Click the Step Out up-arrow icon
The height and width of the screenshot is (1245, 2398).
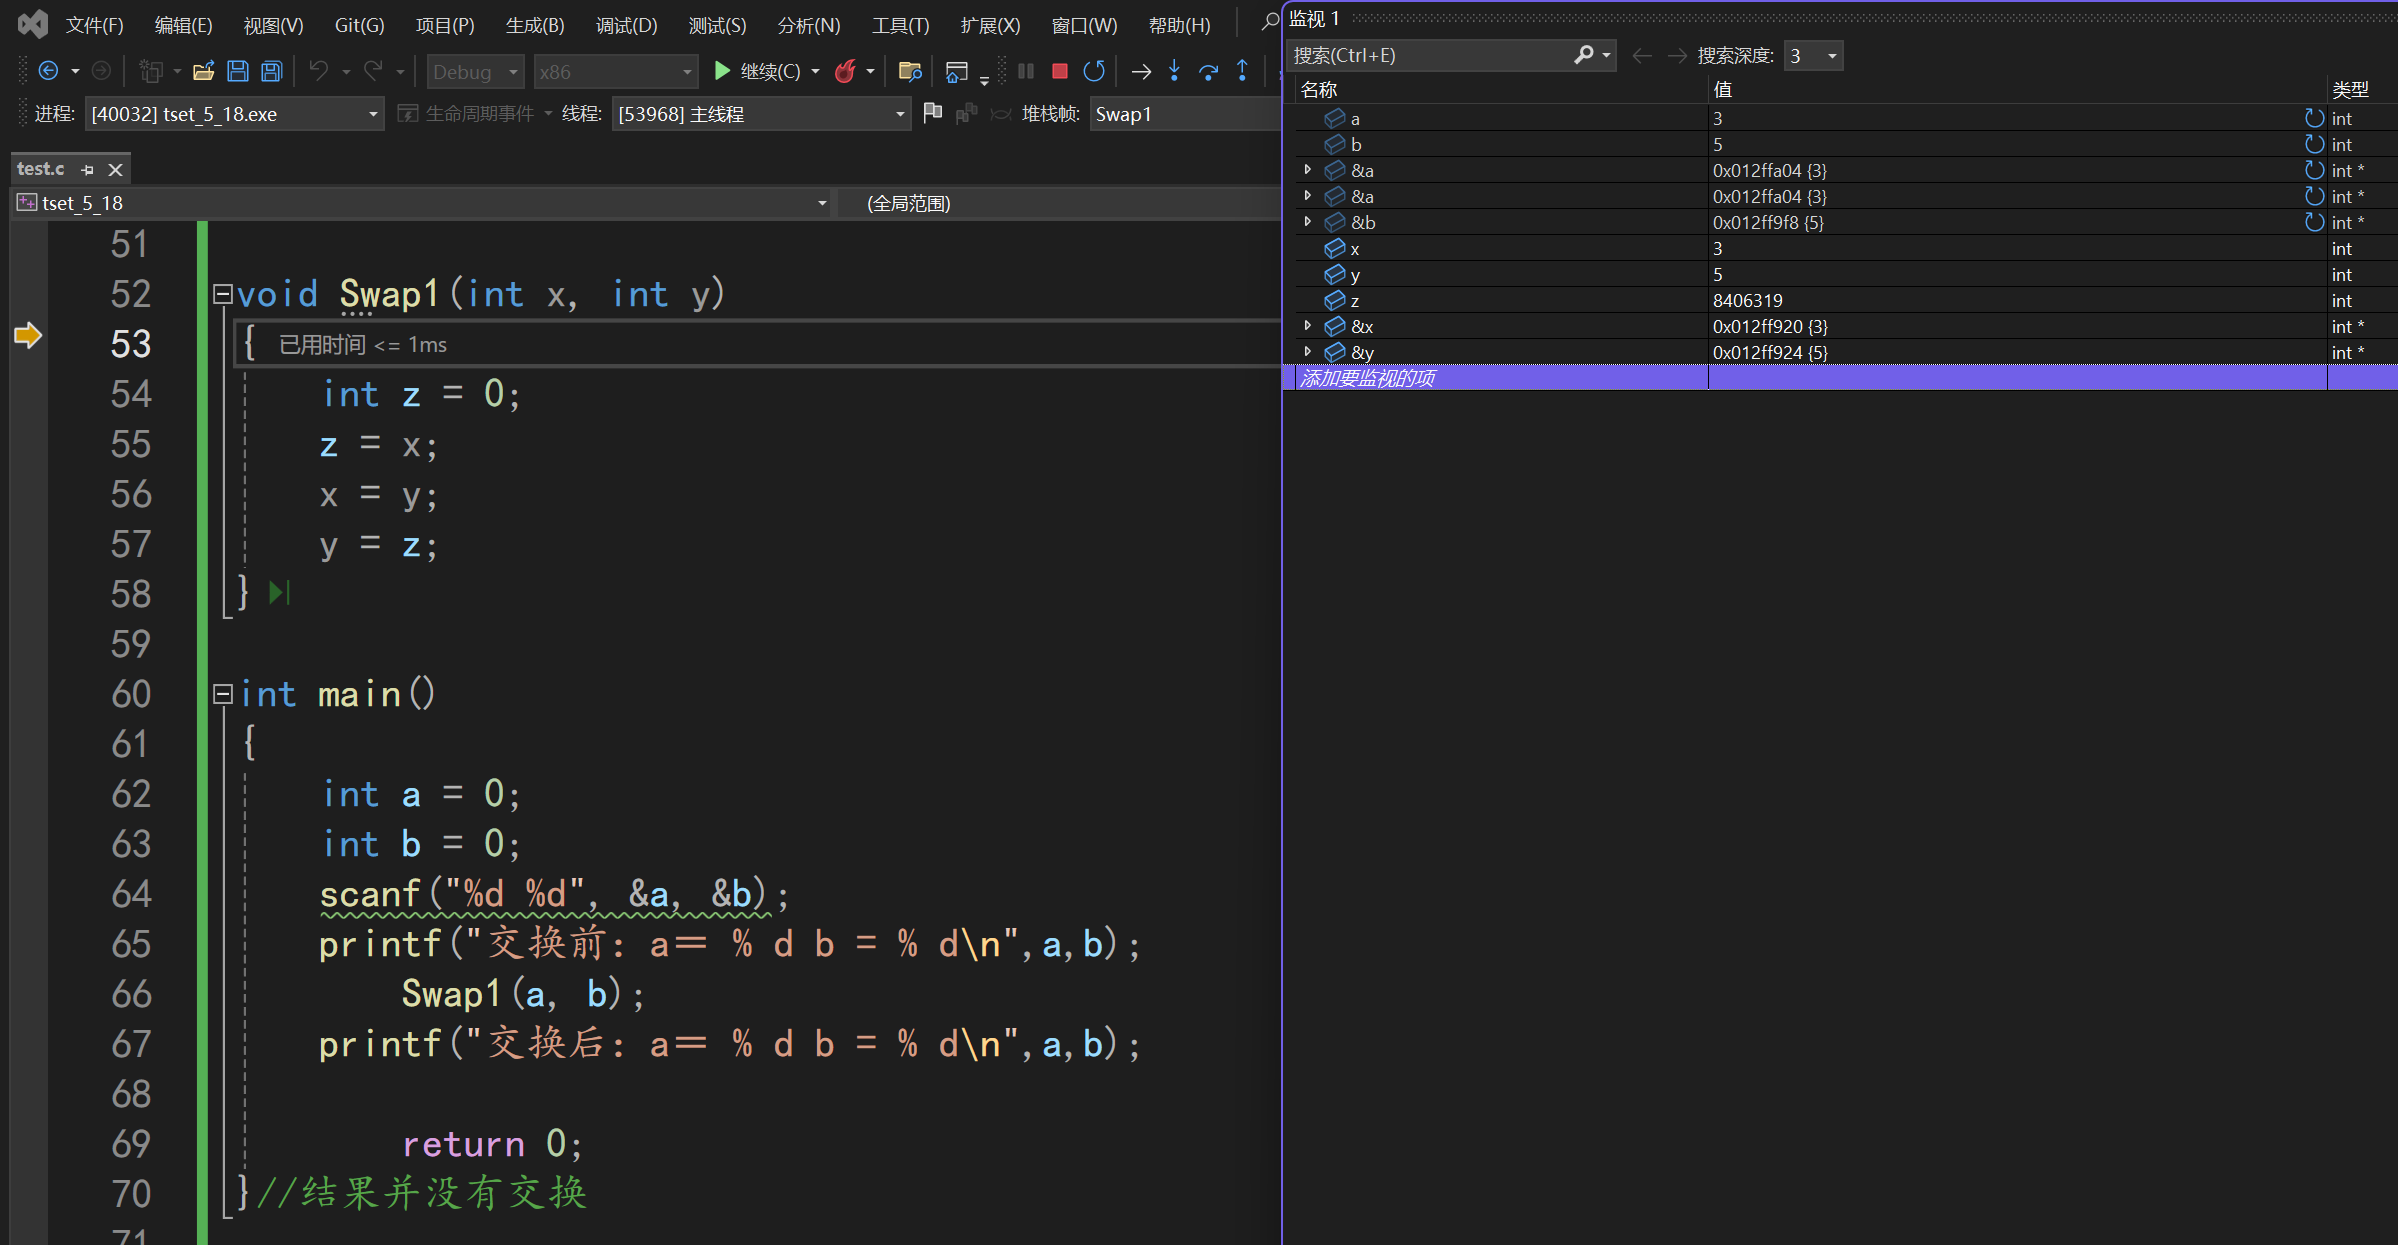pyautogui.click(x=1242, y=71)
